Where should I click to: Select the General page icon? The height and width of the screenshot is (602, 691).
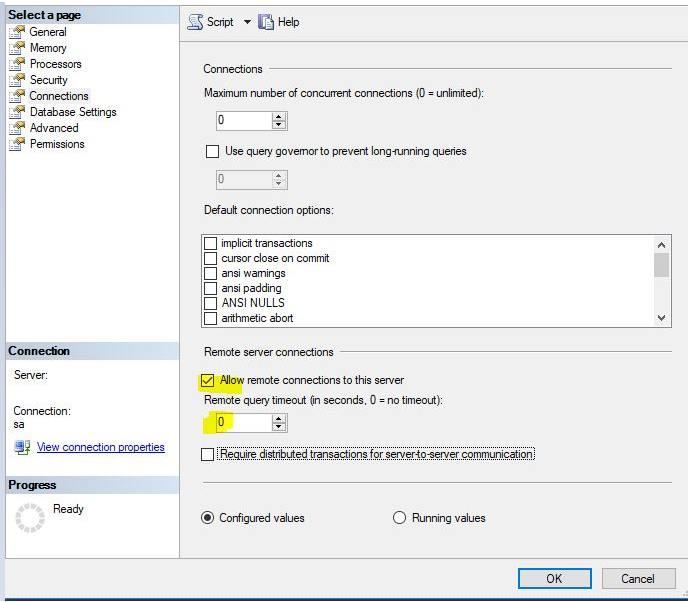pos(16,32)
